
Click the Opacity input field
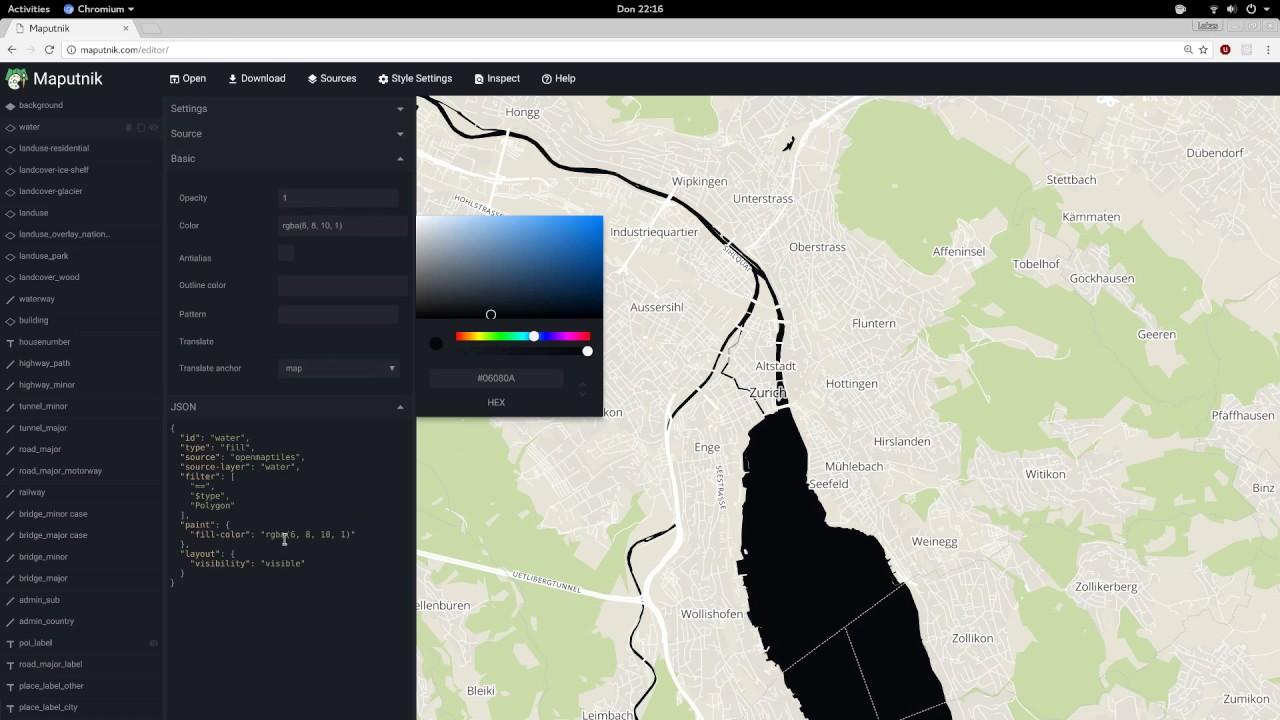(338, 198)
